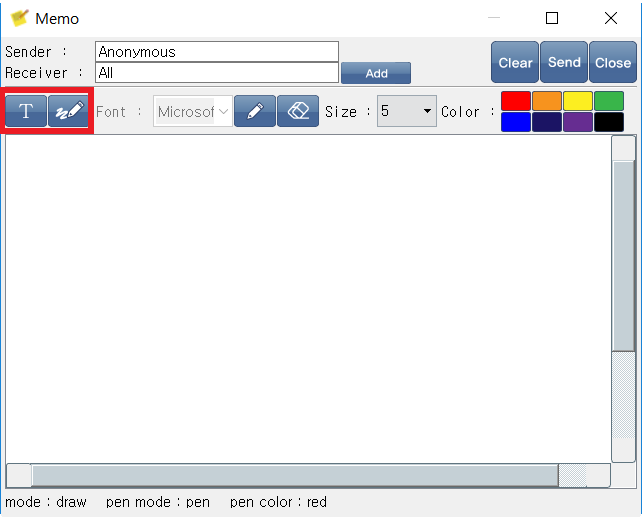Click the Receiver field containing All
642x517 pixels.
pos(217,73)
